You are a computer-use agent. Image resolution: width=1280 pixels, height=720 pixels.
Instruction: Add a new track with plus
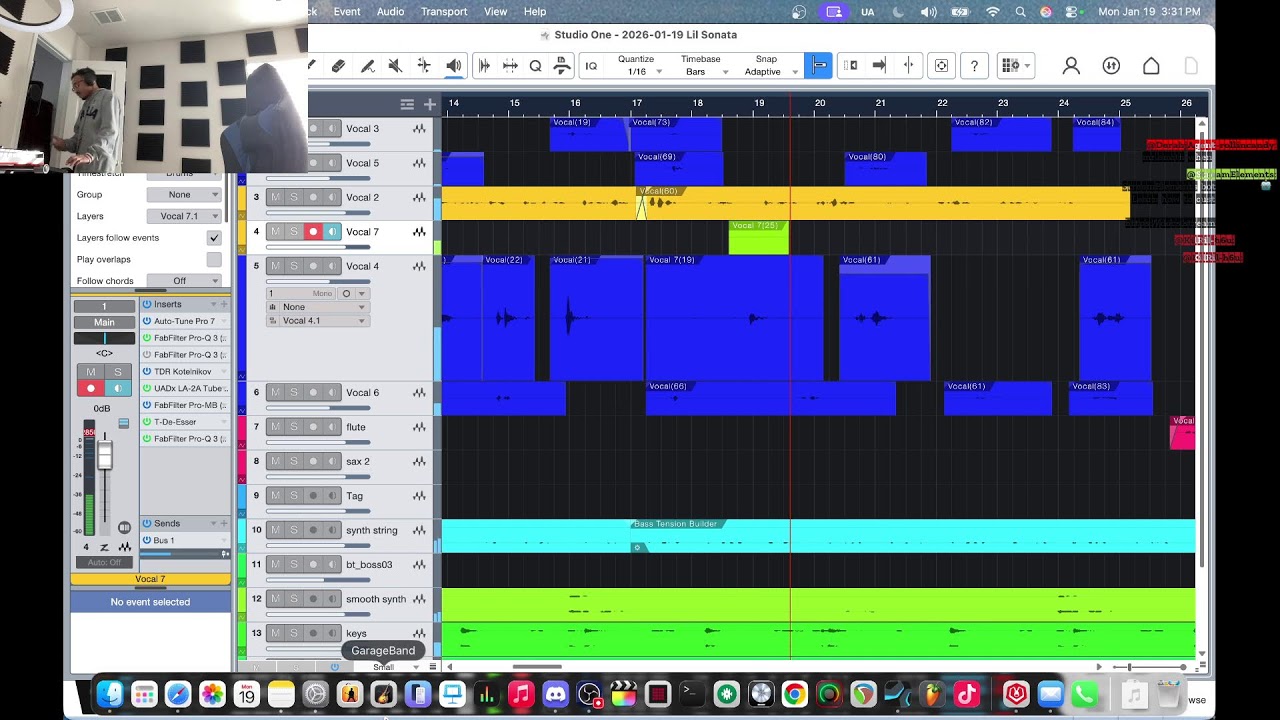(430, 104)
